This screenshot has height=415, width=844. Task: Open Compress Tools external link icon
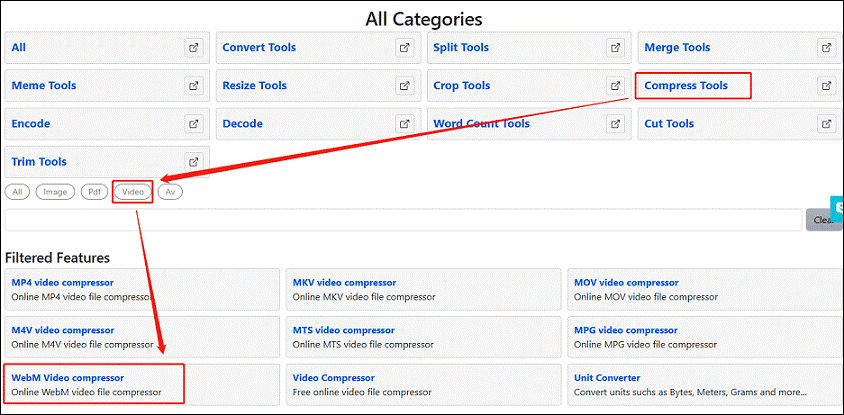click(826, 86)
